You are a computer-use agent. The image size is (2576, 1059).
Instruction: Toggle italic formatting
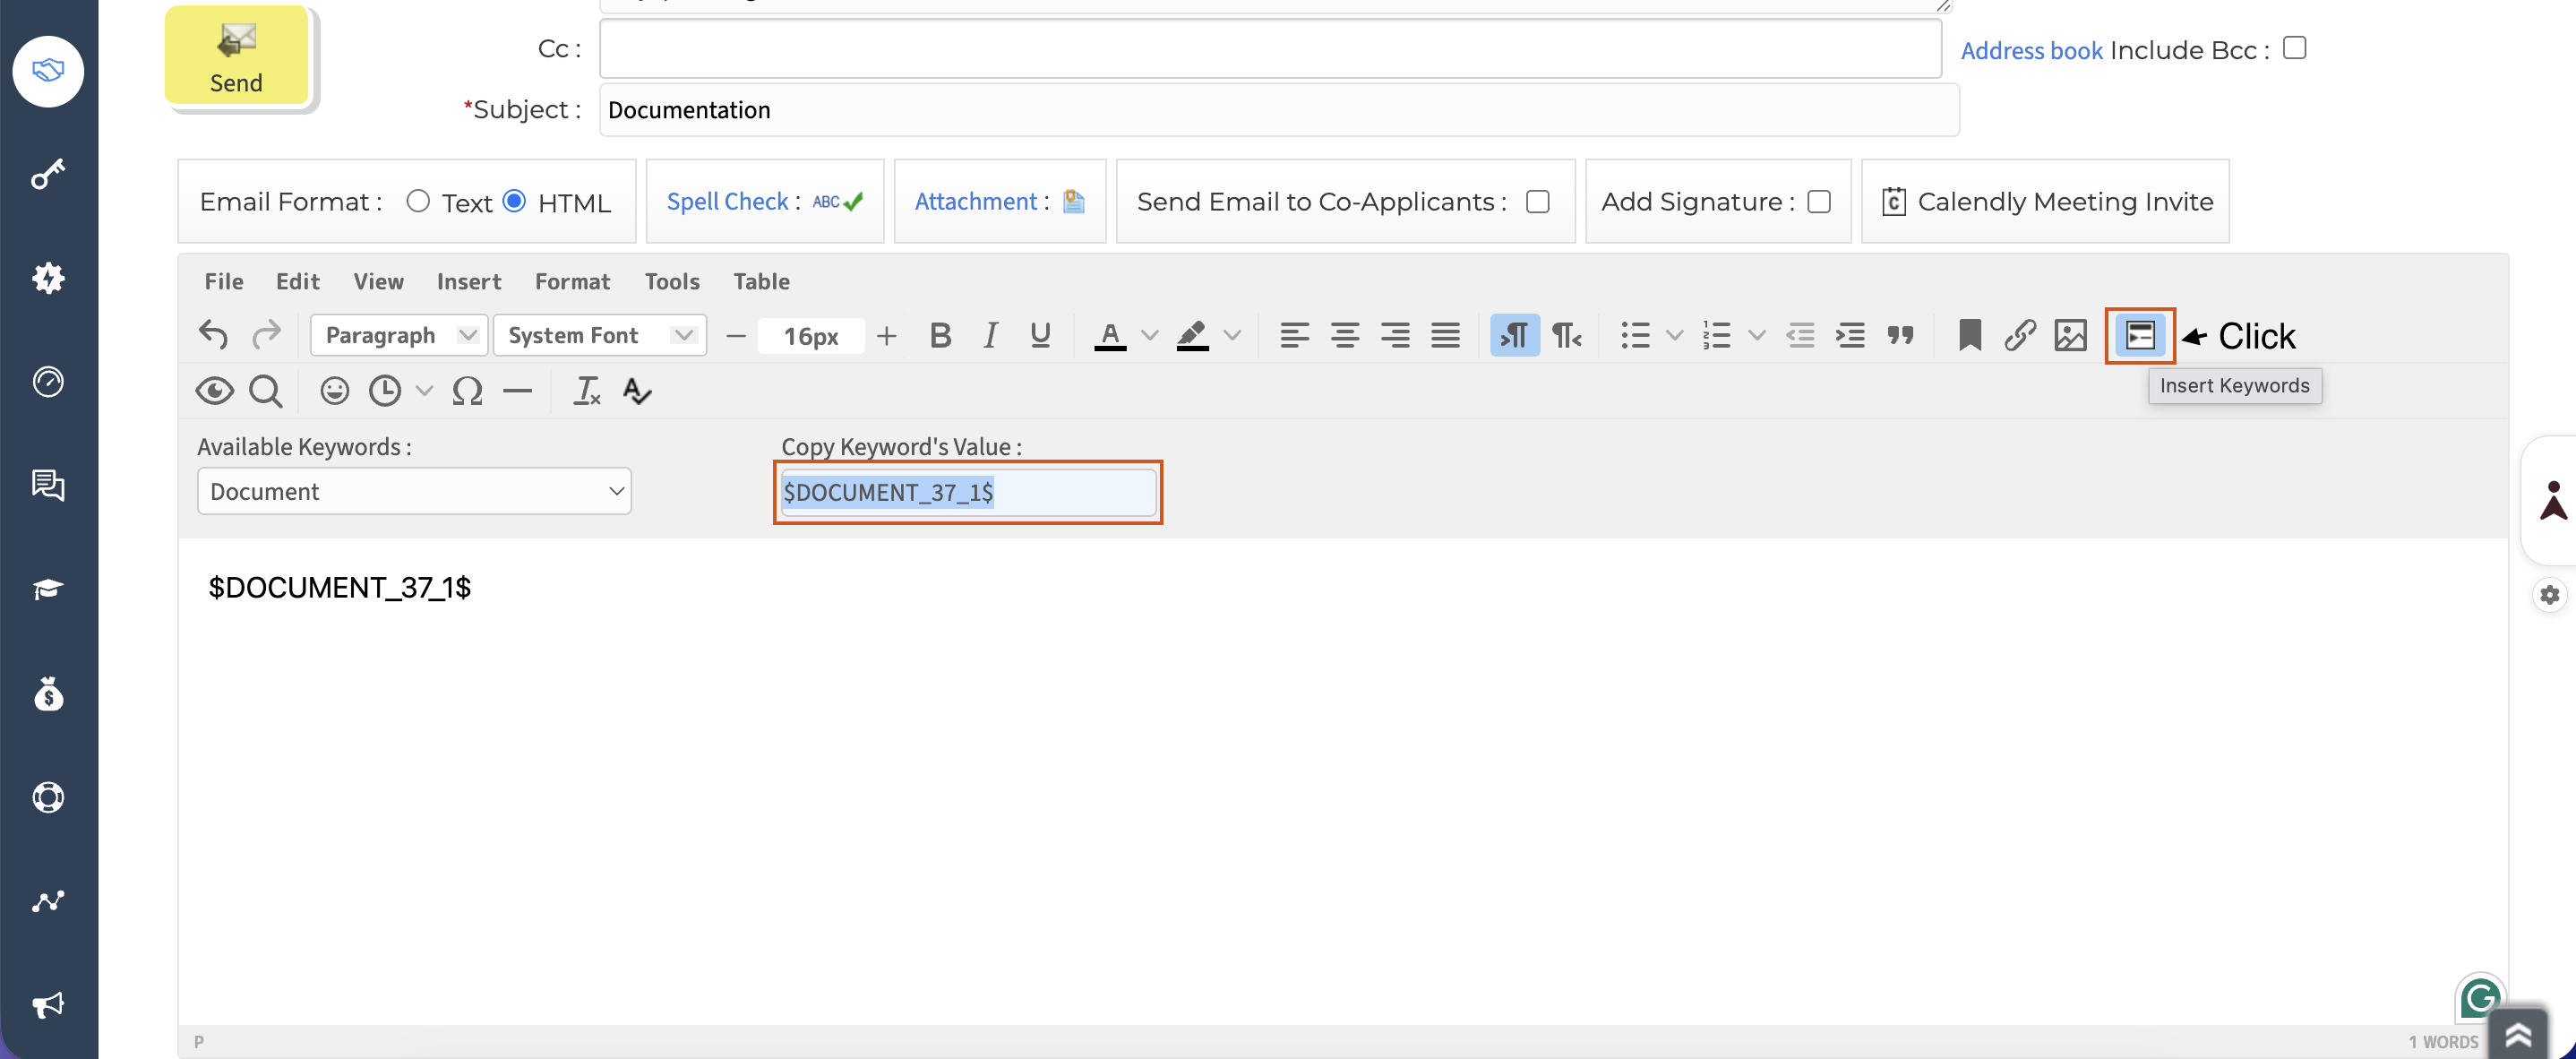990,335
